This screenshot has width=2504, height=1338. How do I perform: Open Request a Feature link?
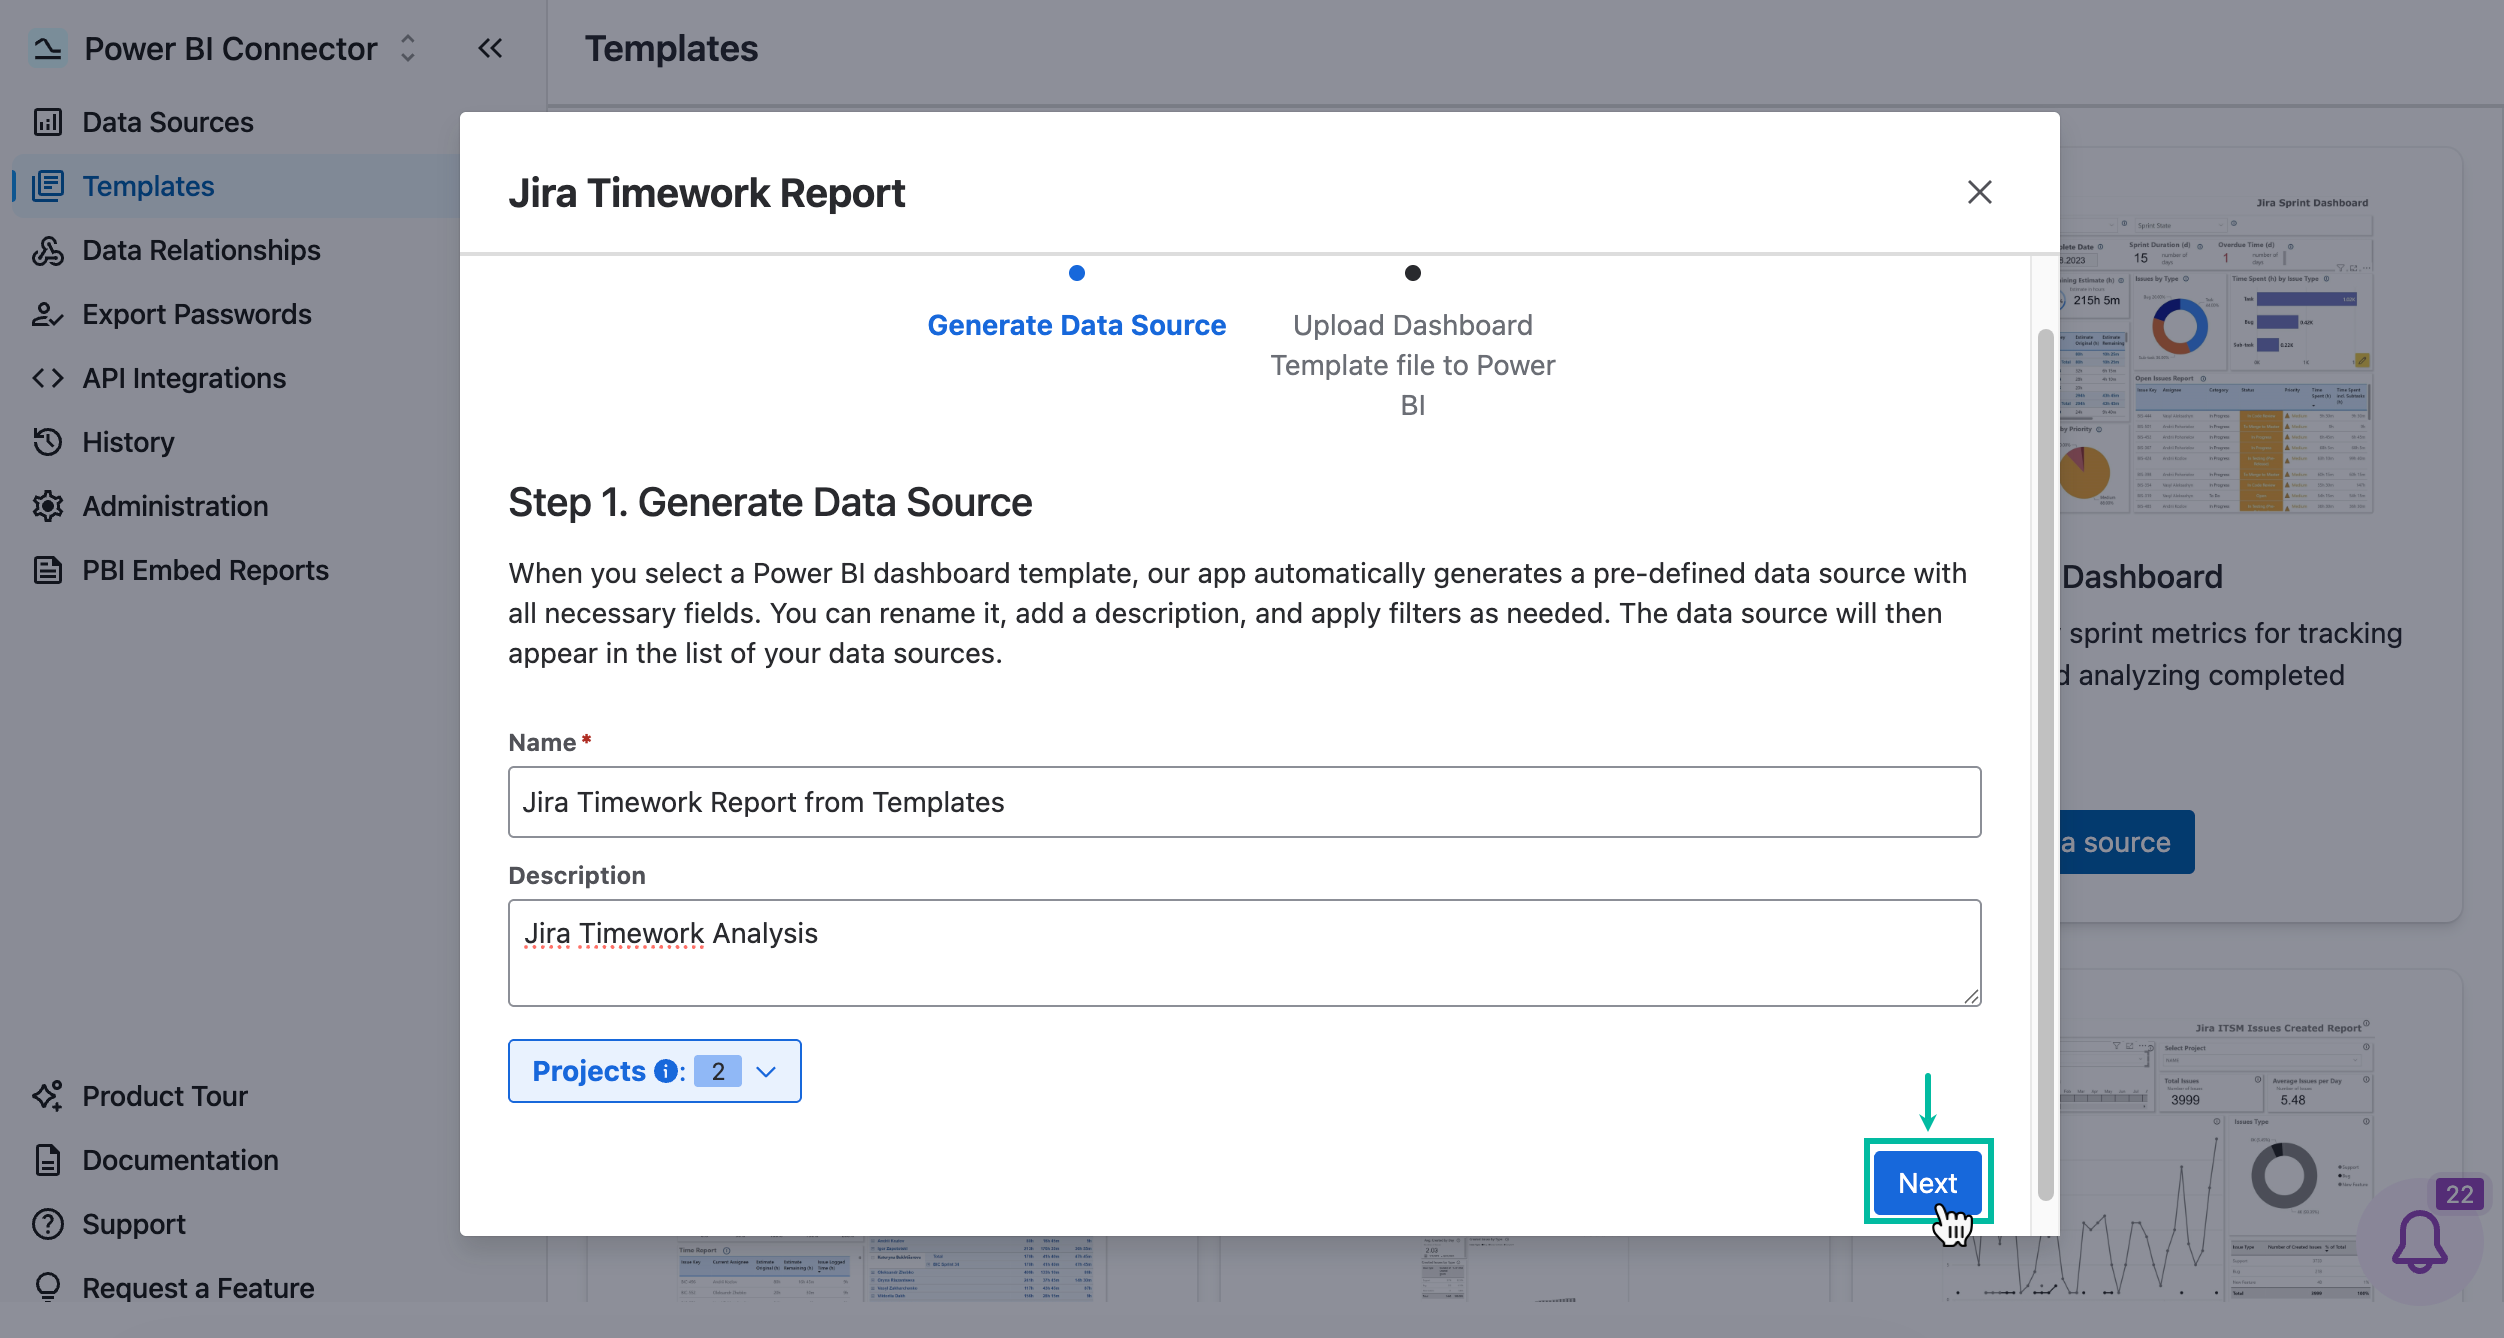click(x=198, y=1288)
